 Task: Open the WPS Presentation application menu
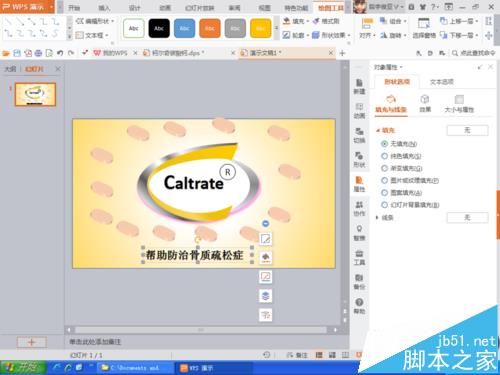pyautogui.click(x=27, y=7)
